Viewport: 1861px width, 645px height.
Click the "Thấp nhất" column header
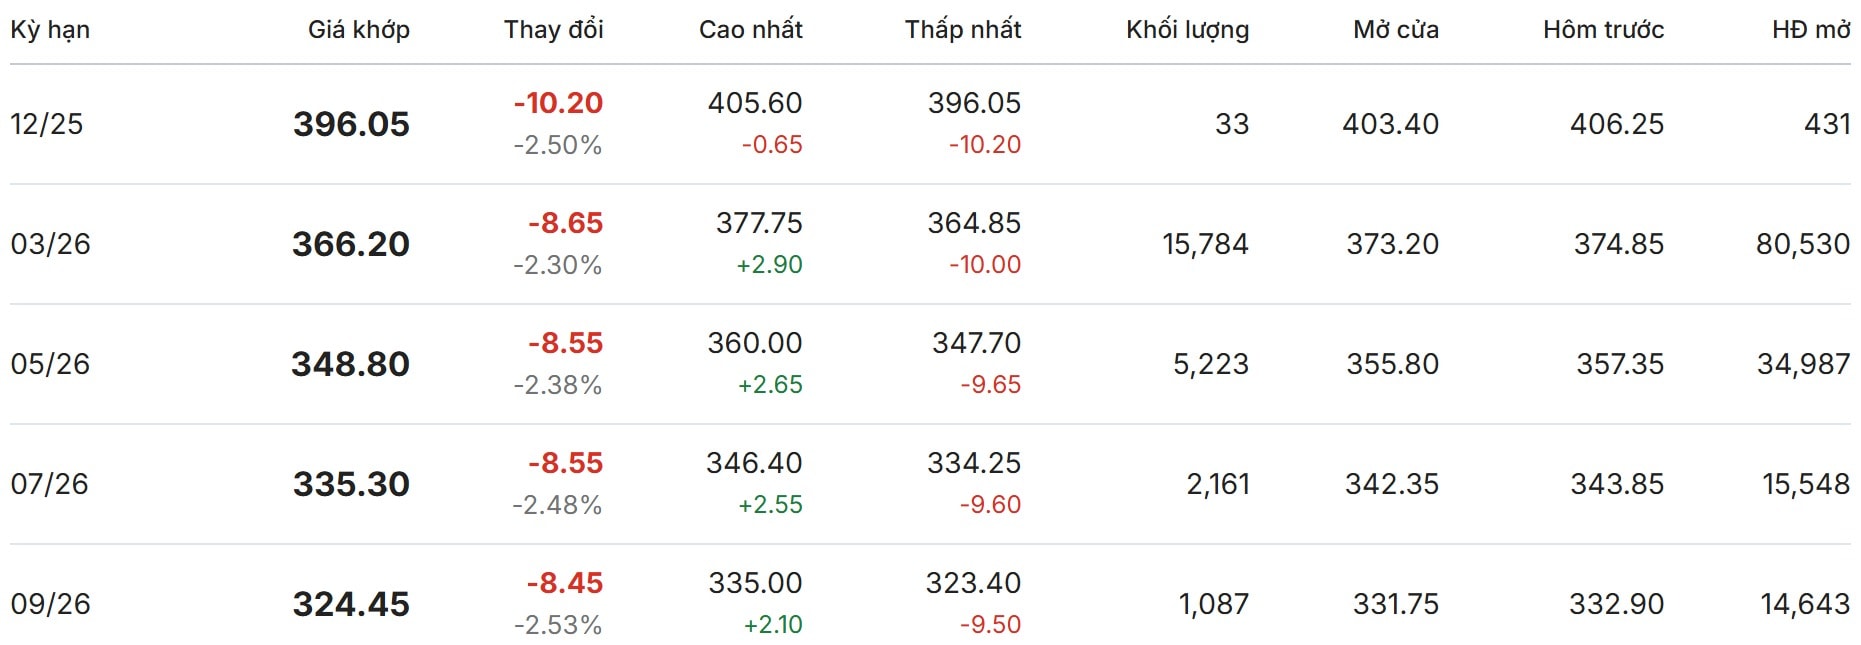(x=962, y=30)
